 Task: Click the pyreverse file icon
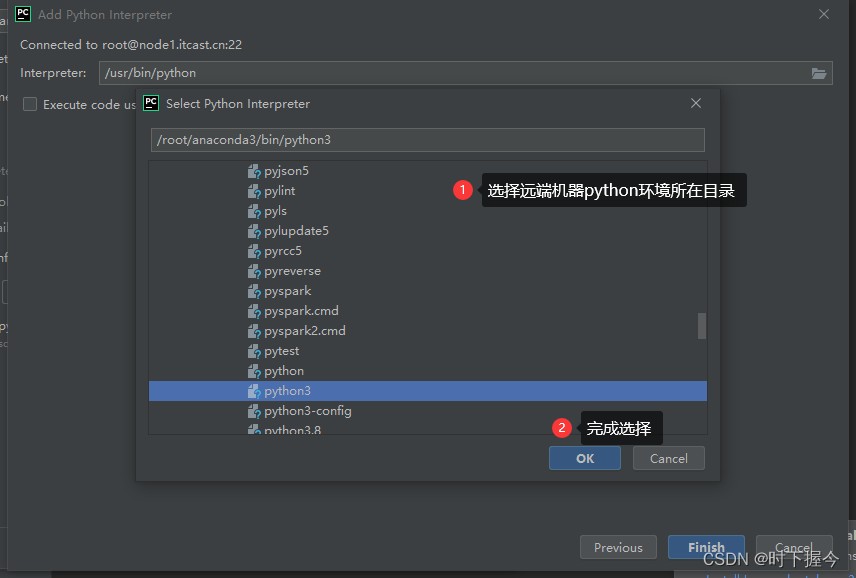click(254, 271)
